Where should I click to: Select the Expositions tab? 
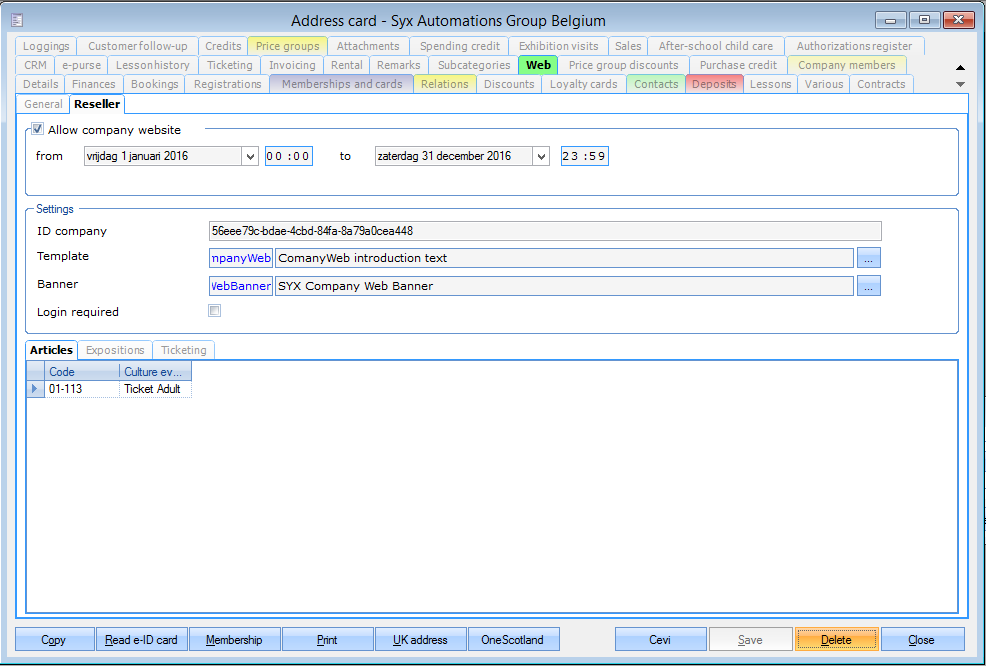pos(115,350)
